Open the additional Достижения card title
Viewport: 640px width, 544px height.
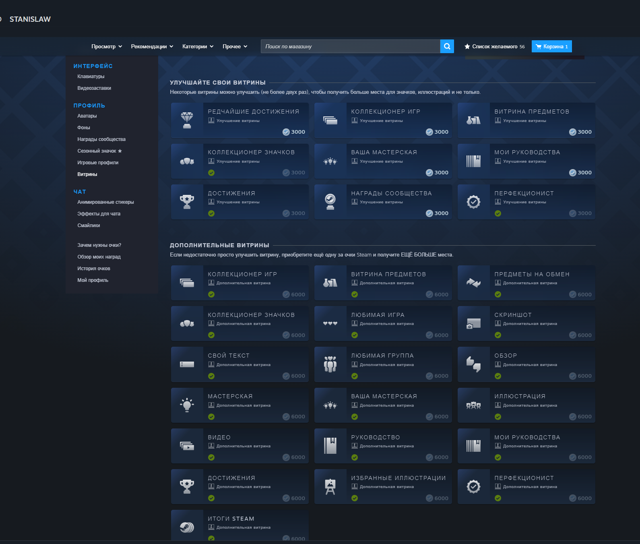(x=231, y=478)
